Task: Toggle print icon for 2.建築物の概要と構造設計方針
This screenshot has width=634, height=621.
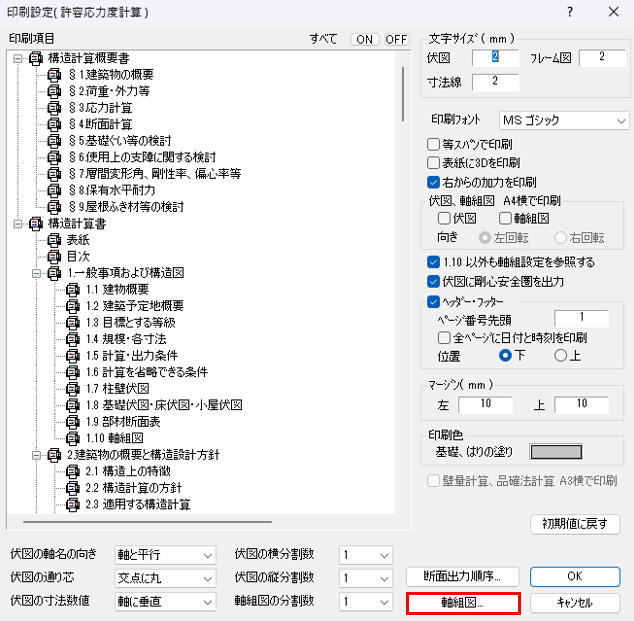Action: coord(54,455)
